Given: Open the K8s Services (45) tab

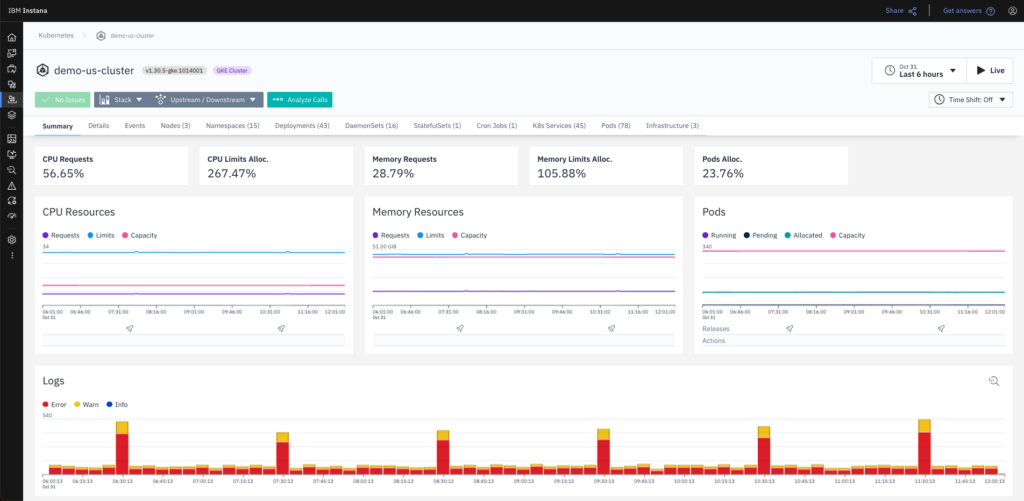Looking at the screenshot, I should click(559, 125).
